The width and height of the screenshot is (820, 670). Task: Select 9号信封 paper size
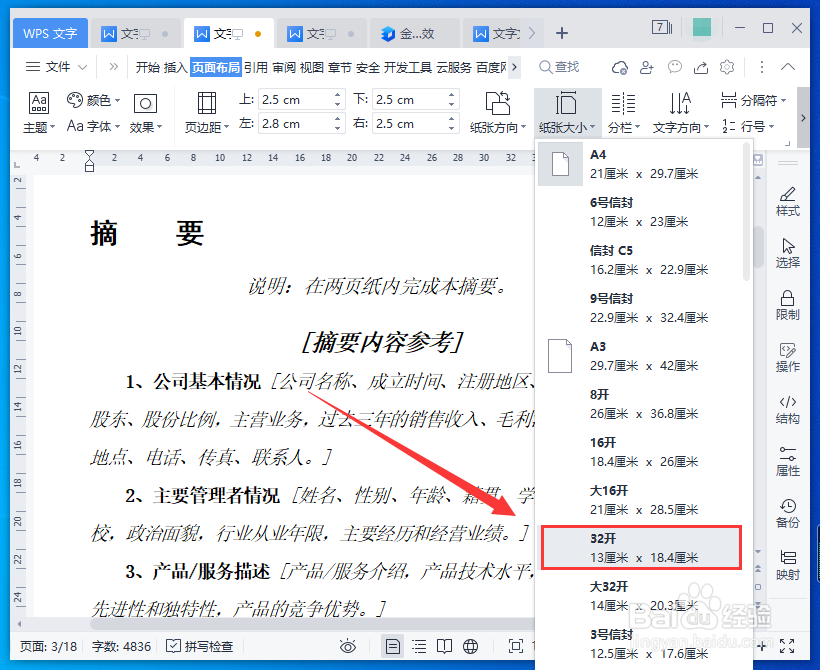coord(643,308)
